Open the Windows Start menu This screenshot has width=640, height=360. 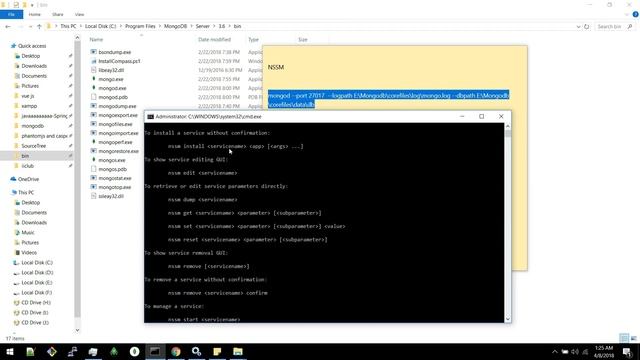9,351
